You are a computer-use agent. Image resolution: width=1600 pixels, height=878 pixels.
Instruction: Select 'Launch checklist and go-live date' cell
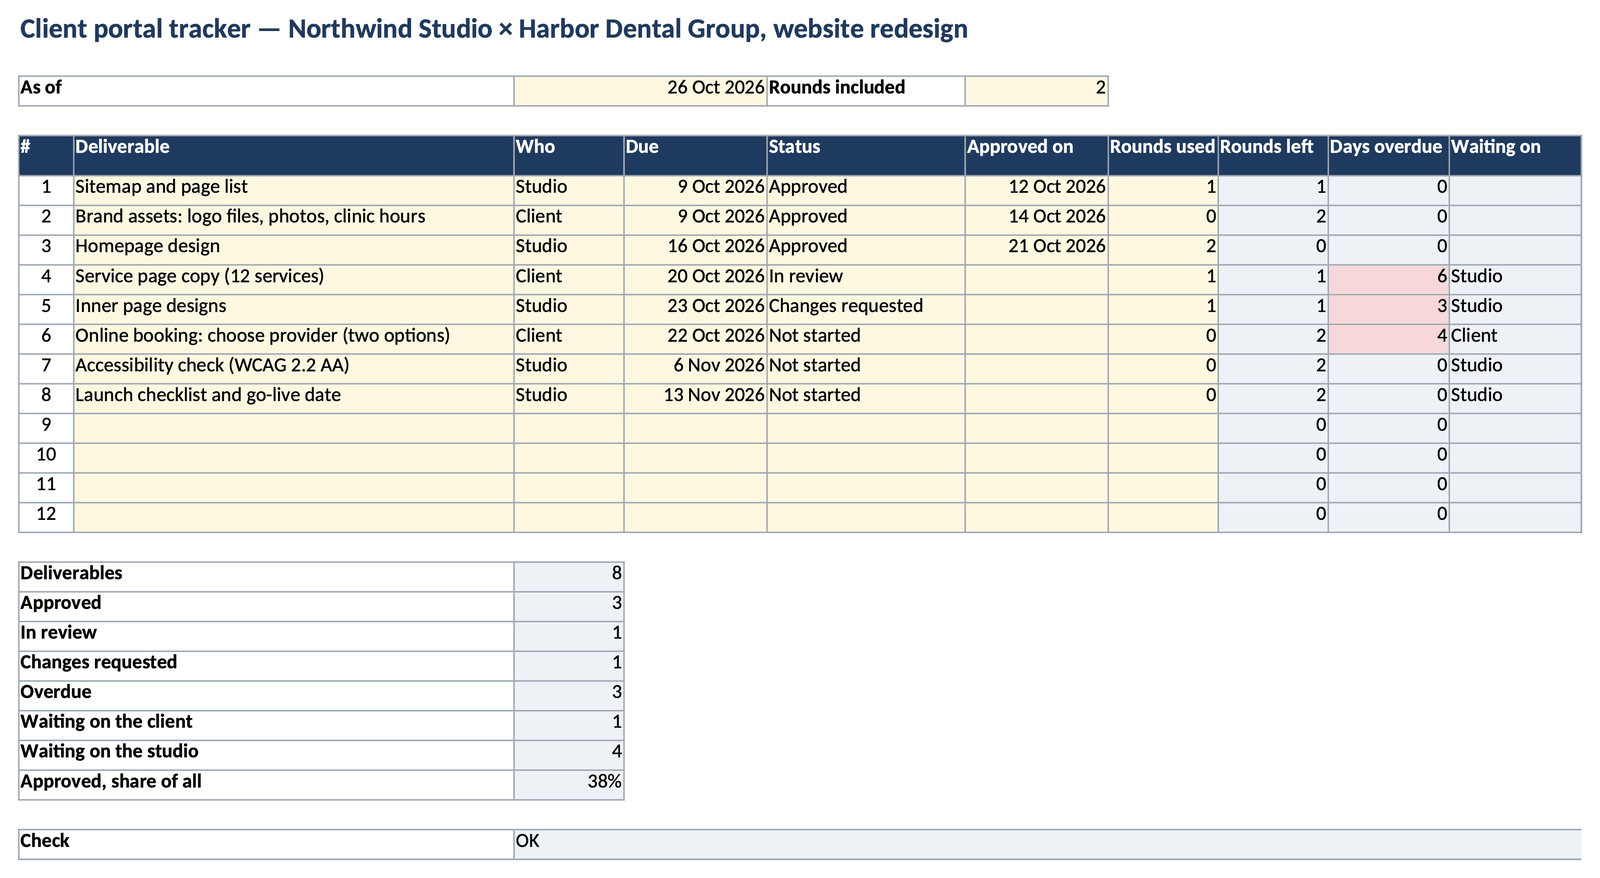click(294, 399)
